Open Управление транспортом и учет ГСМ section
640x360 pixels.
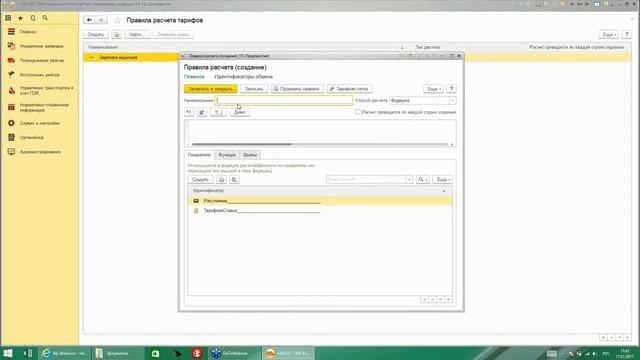coord(46,90)
